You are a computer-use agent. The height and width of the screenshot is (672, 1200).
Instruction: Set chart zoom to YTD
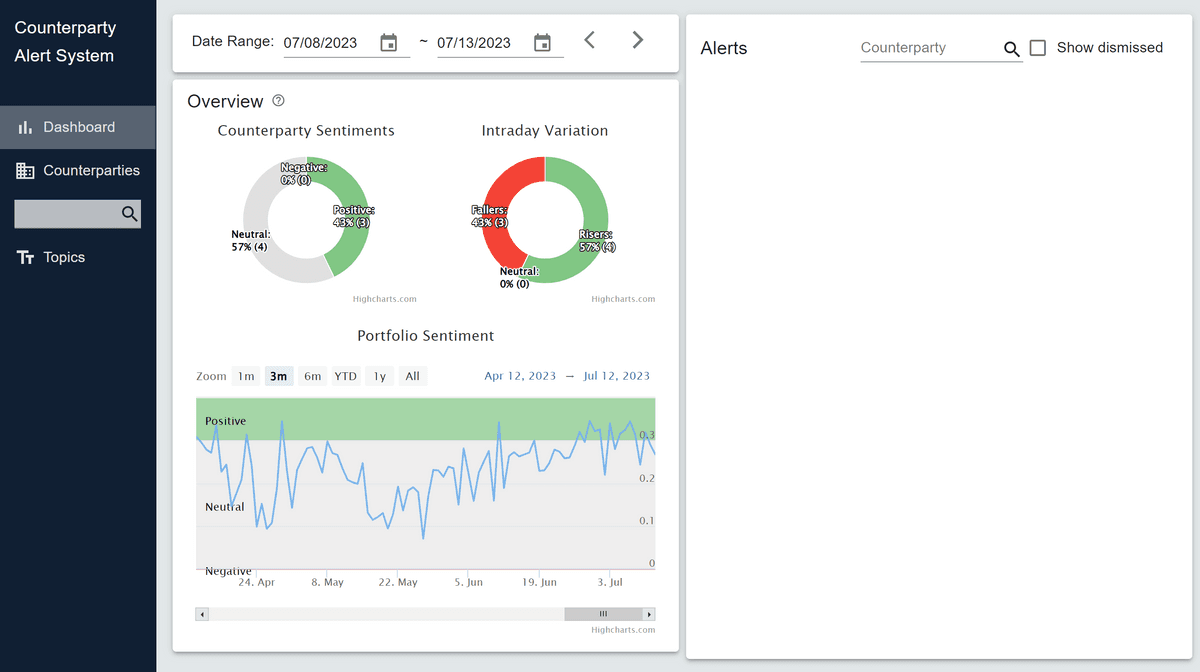click(x=345, y=376)
